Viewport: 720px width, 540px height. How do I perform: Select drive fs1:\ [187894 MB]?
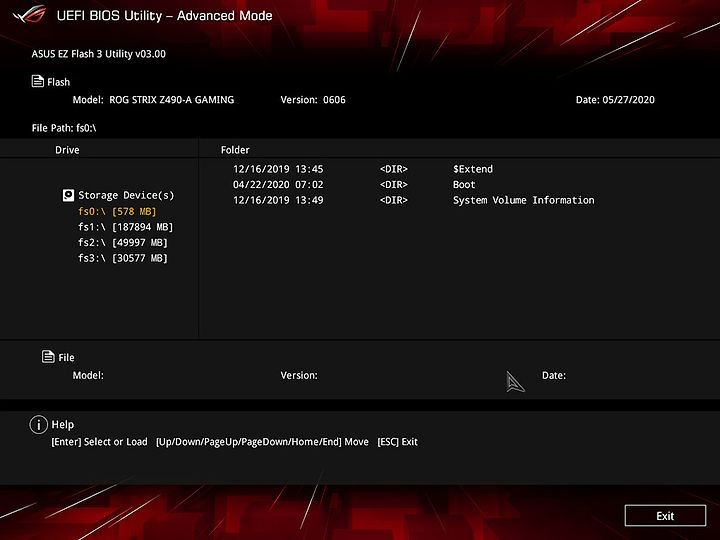[125, 227]
